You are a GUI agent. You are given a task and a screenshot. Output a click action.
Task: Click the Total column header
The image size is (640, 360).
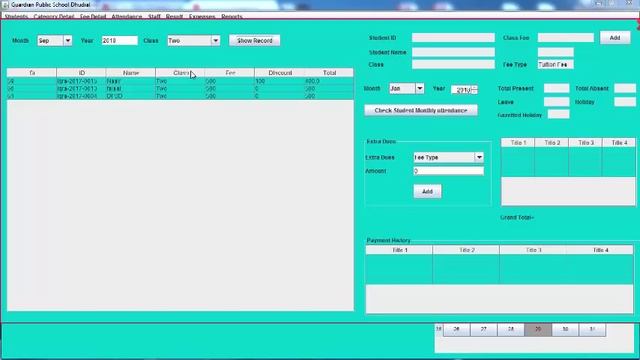pyautogui.click(x=329, y=73)
